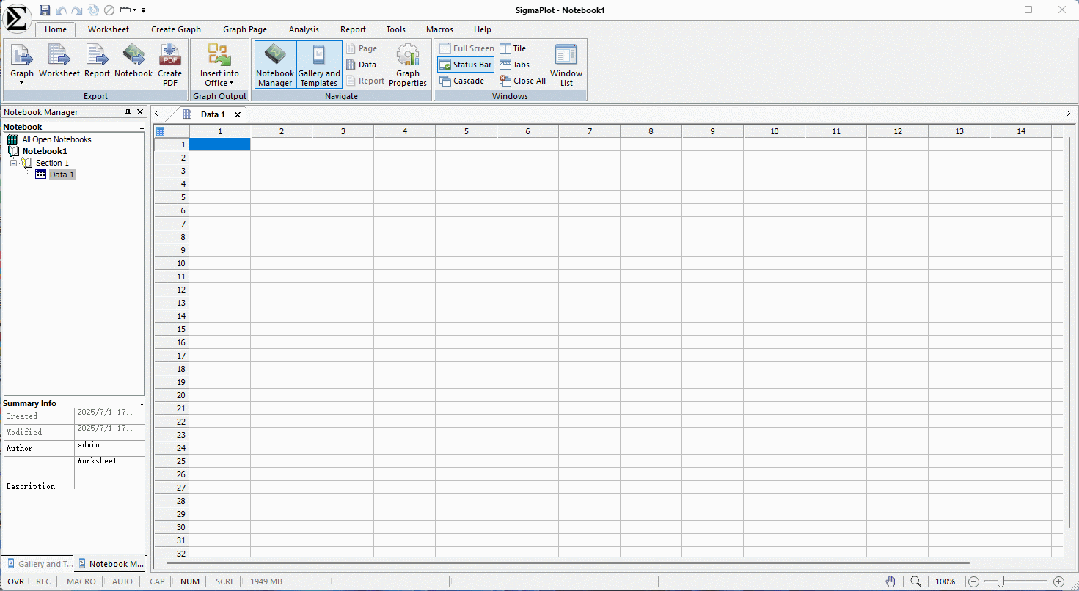Click the Tile windows button

point(513,48)
